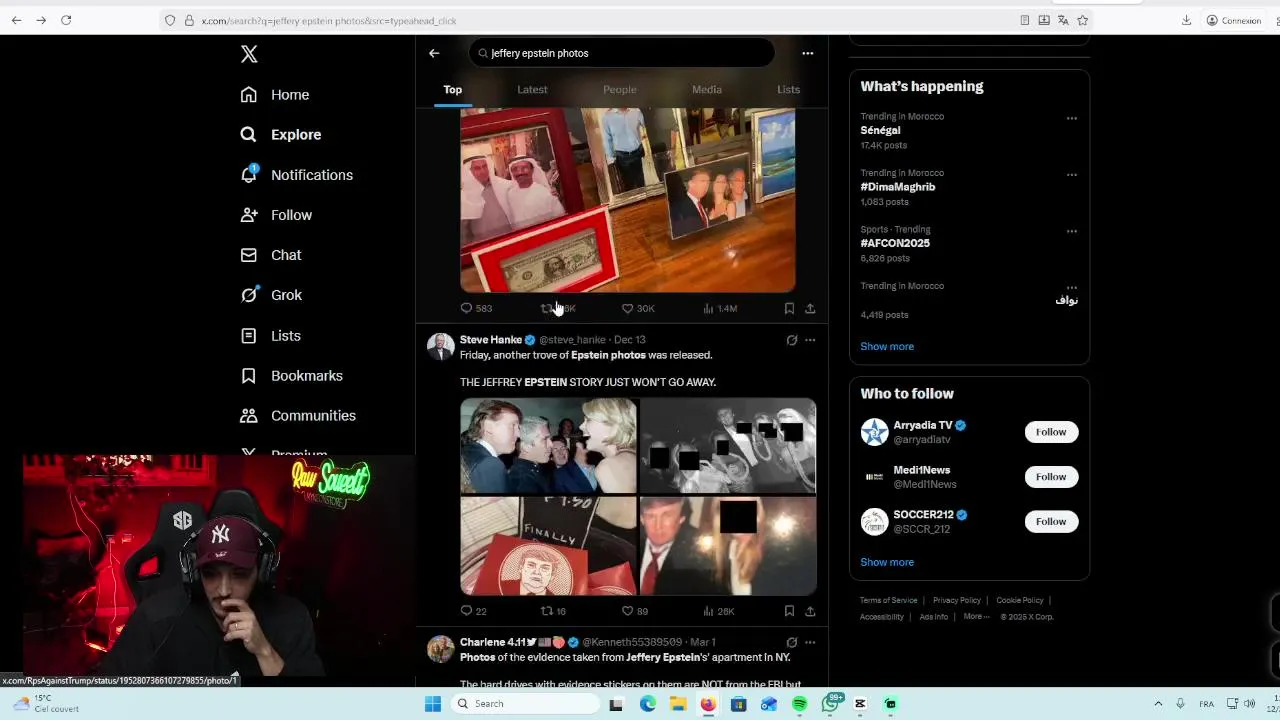1280x720 pixels.
Task: Open the red Trump illustration photo
Action: [x=548, y=546]
